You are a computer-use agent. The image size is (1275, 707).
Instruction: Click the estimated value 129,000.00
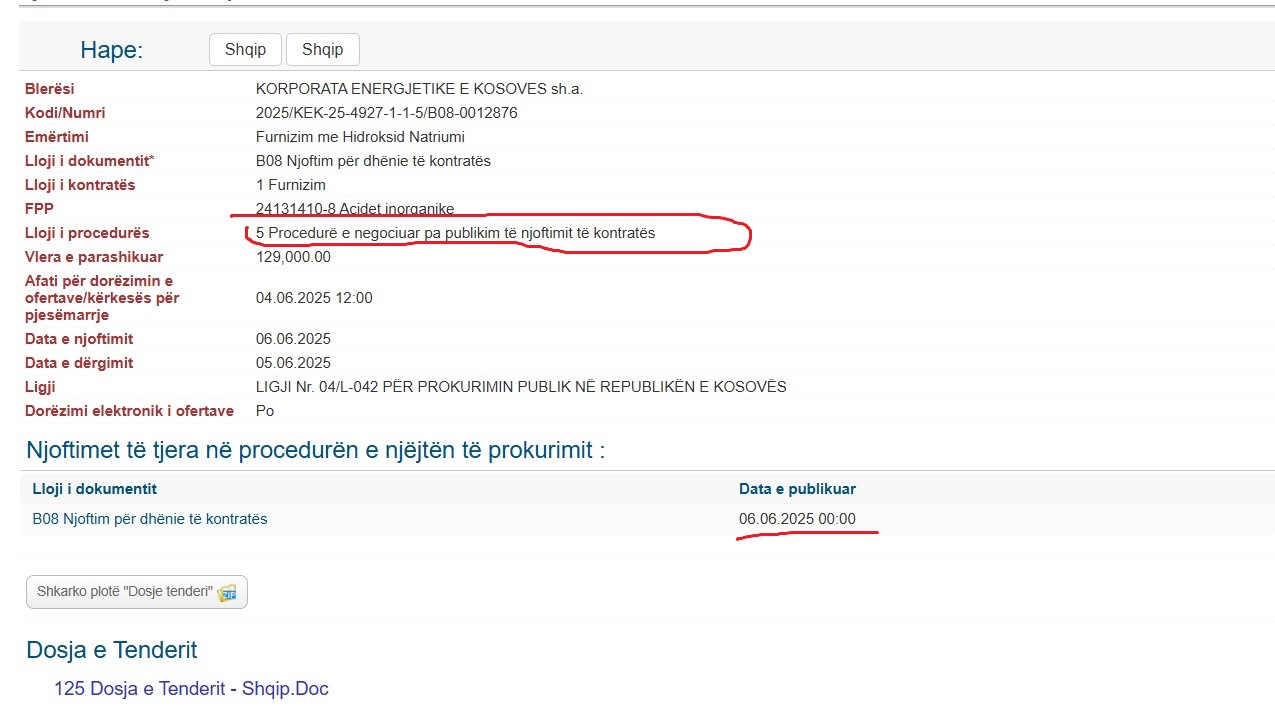[293, 257]
